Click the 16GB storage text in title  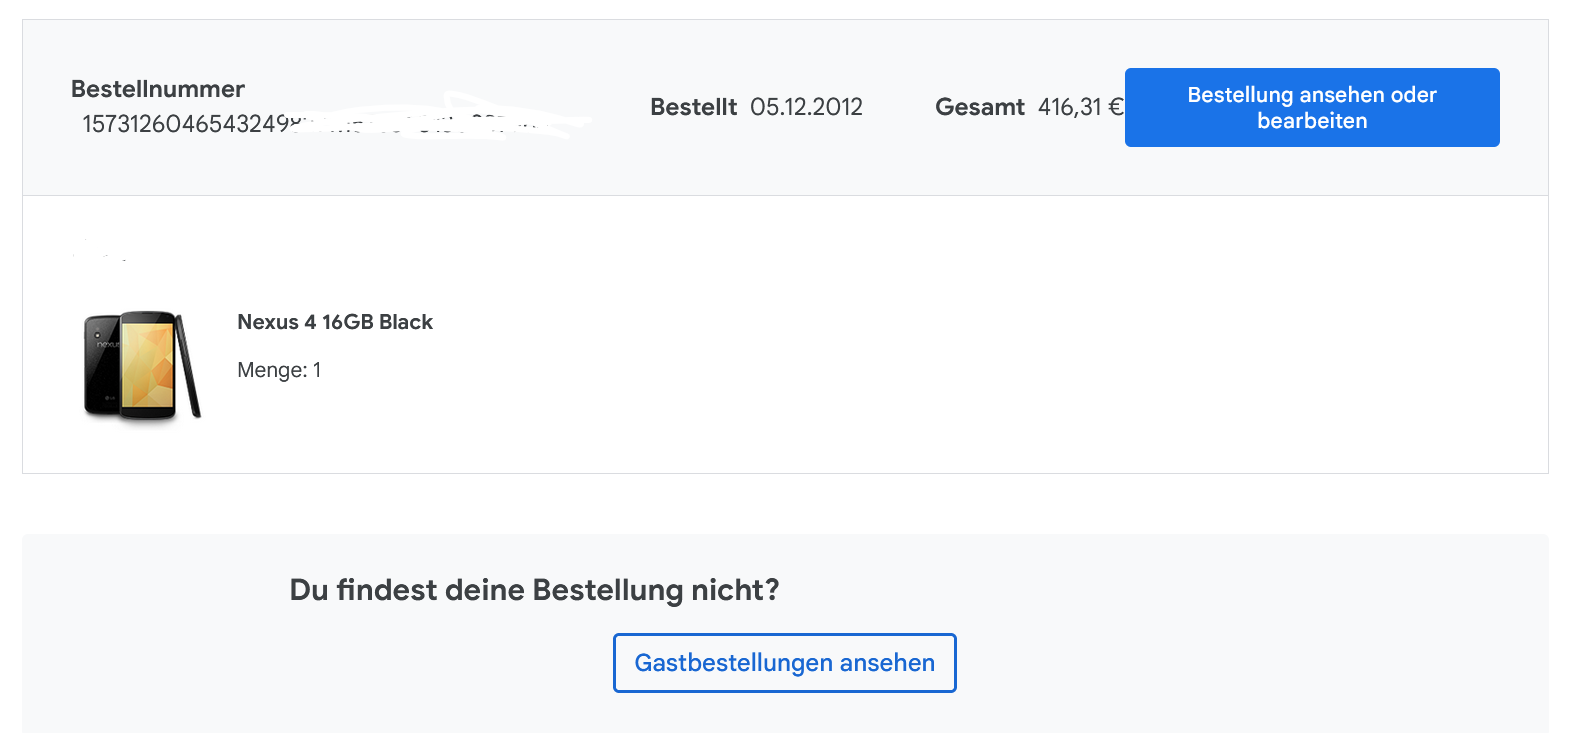point(346,322)
